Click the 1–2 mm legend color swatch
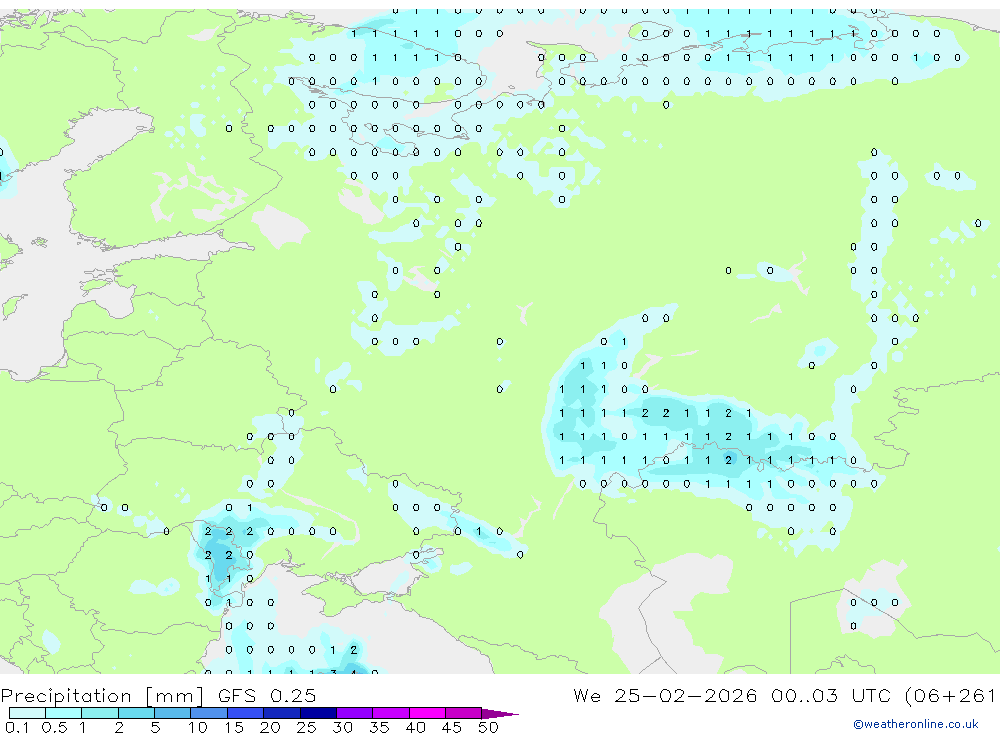 (x=100, y=713)
